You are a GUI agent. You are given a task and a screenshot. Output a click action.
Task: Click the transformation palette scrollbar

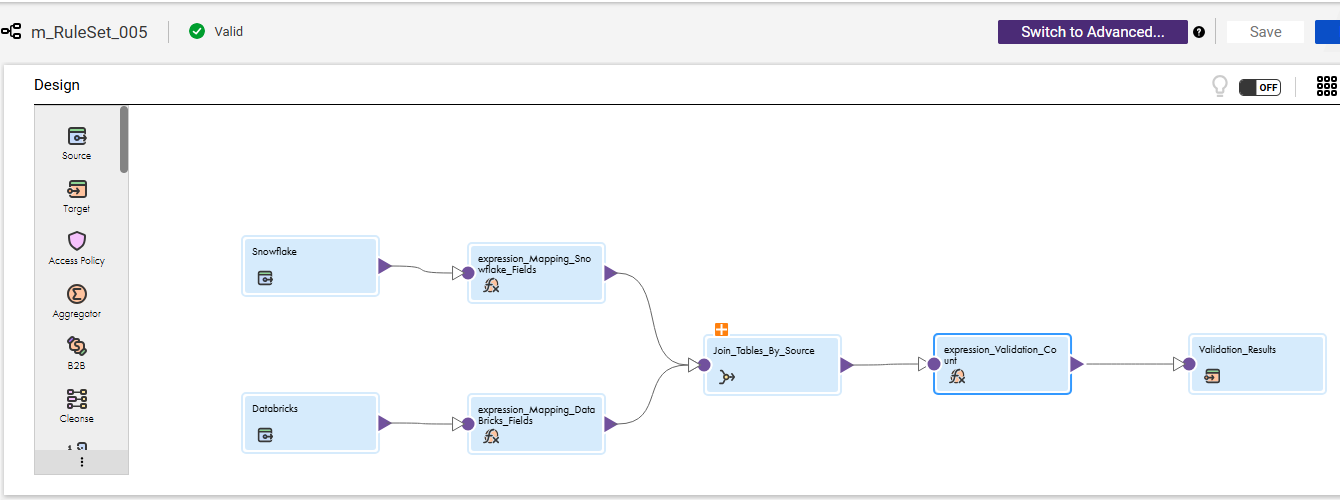(124, 140)
